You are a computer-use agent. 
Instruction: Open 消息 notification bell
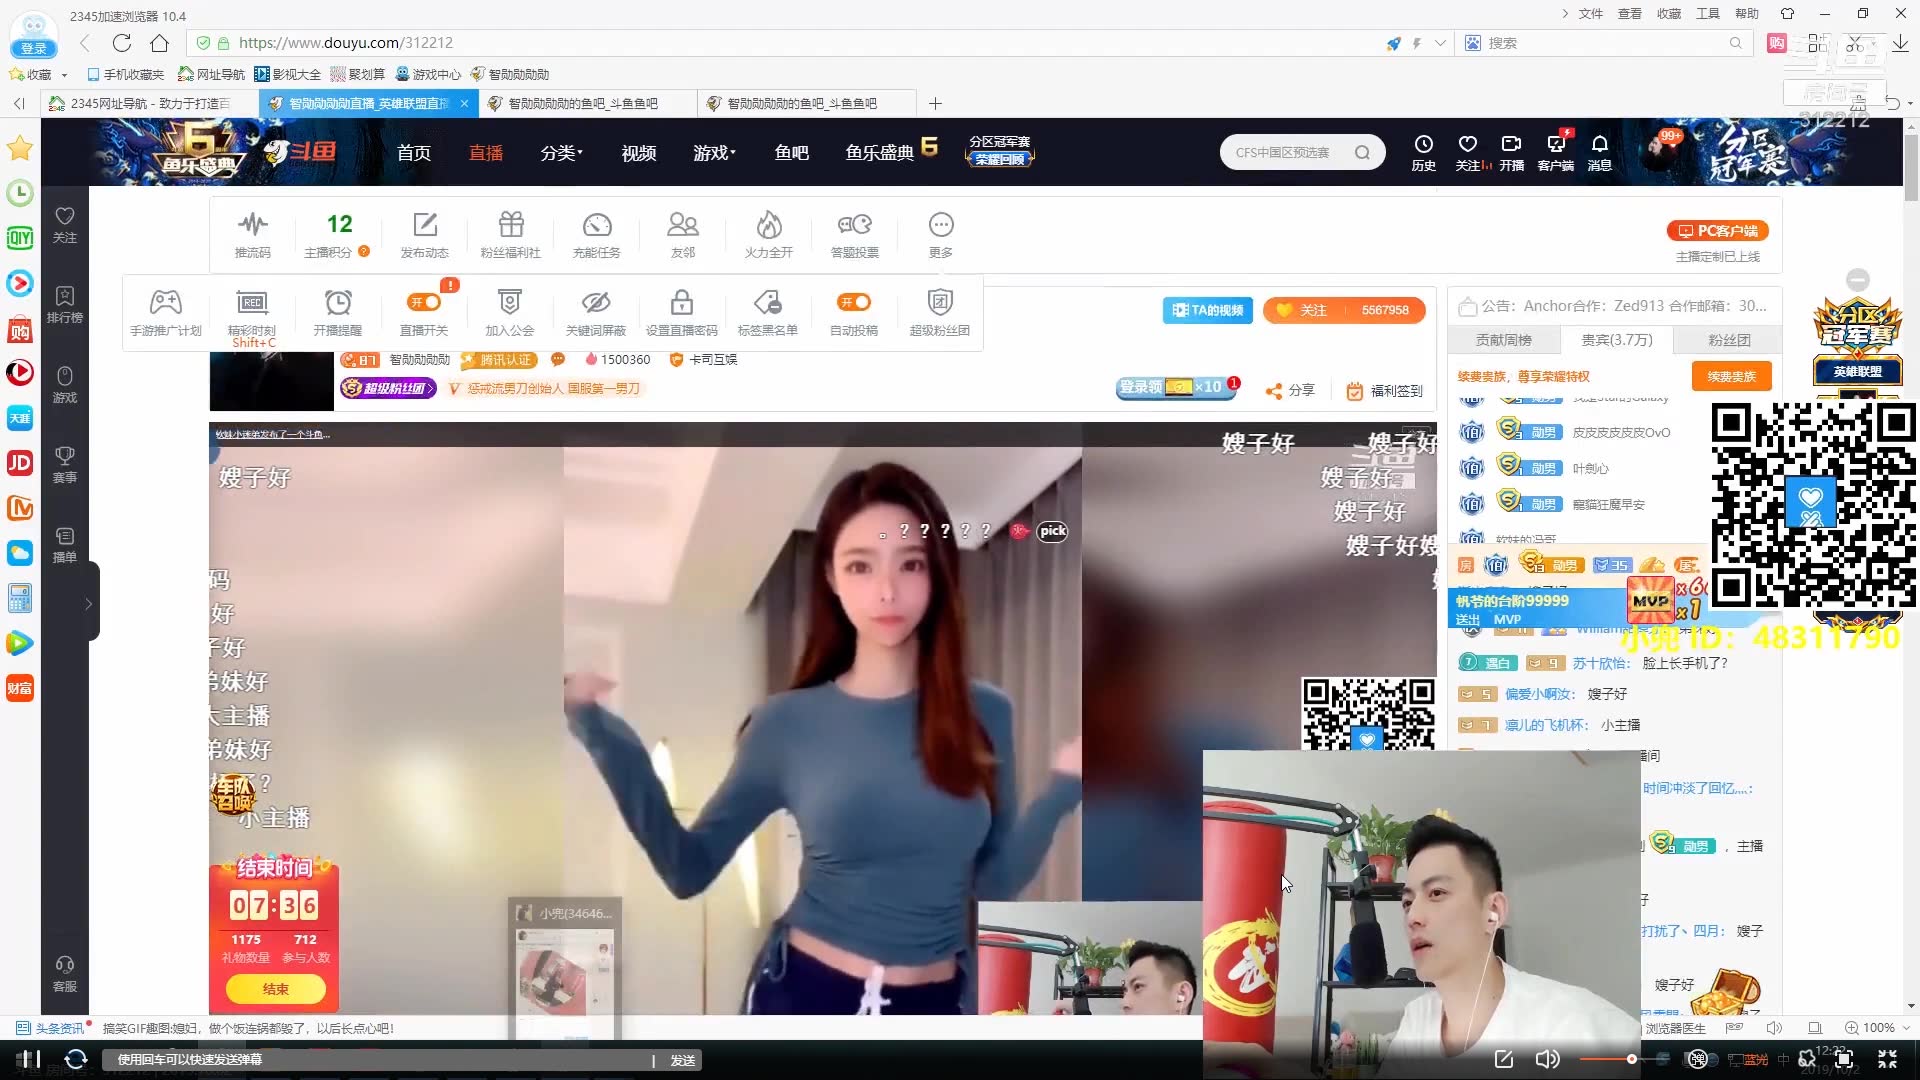[1600, 153]
